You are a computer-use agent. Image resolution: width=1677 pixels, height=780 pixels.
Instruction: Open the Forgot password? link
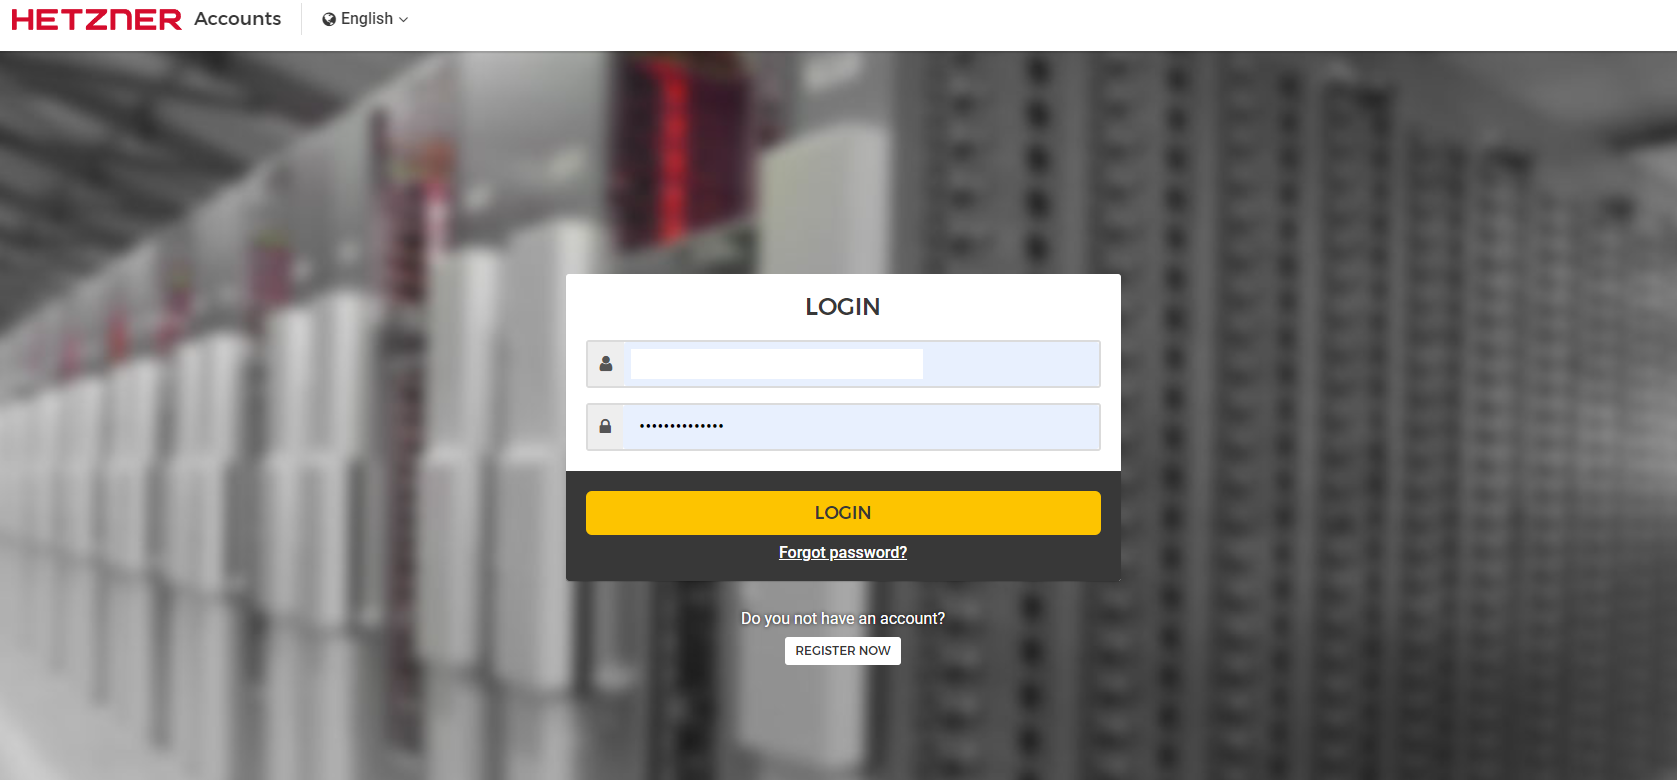tap(842, 553)
